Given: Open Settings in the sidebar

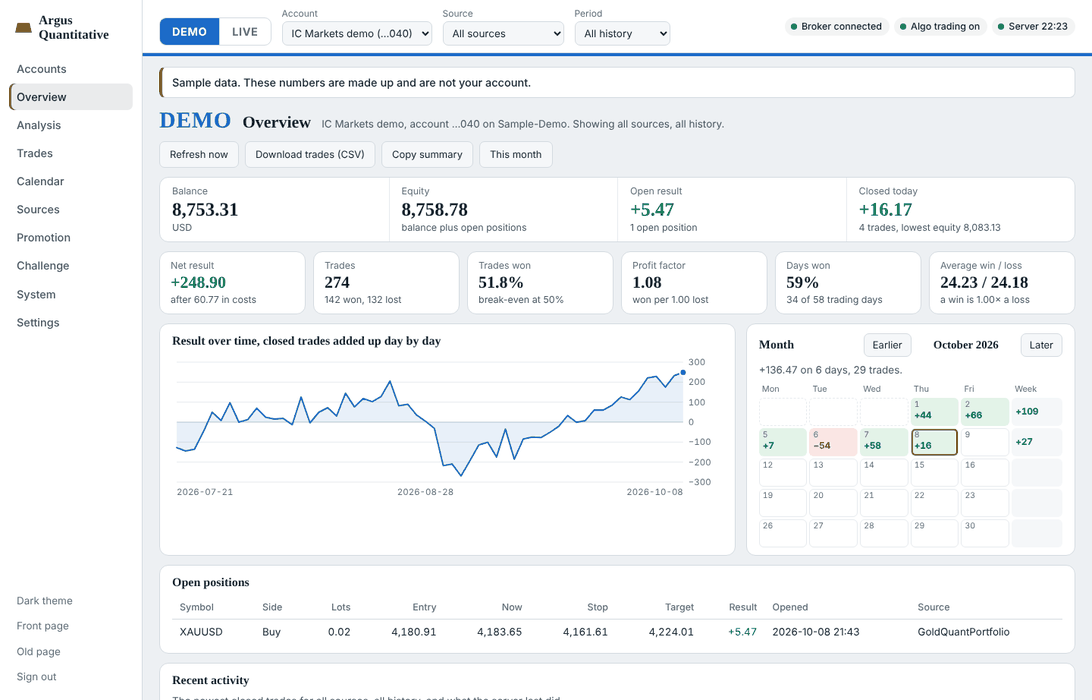Looking at the screenshot, I should point(70,322).
